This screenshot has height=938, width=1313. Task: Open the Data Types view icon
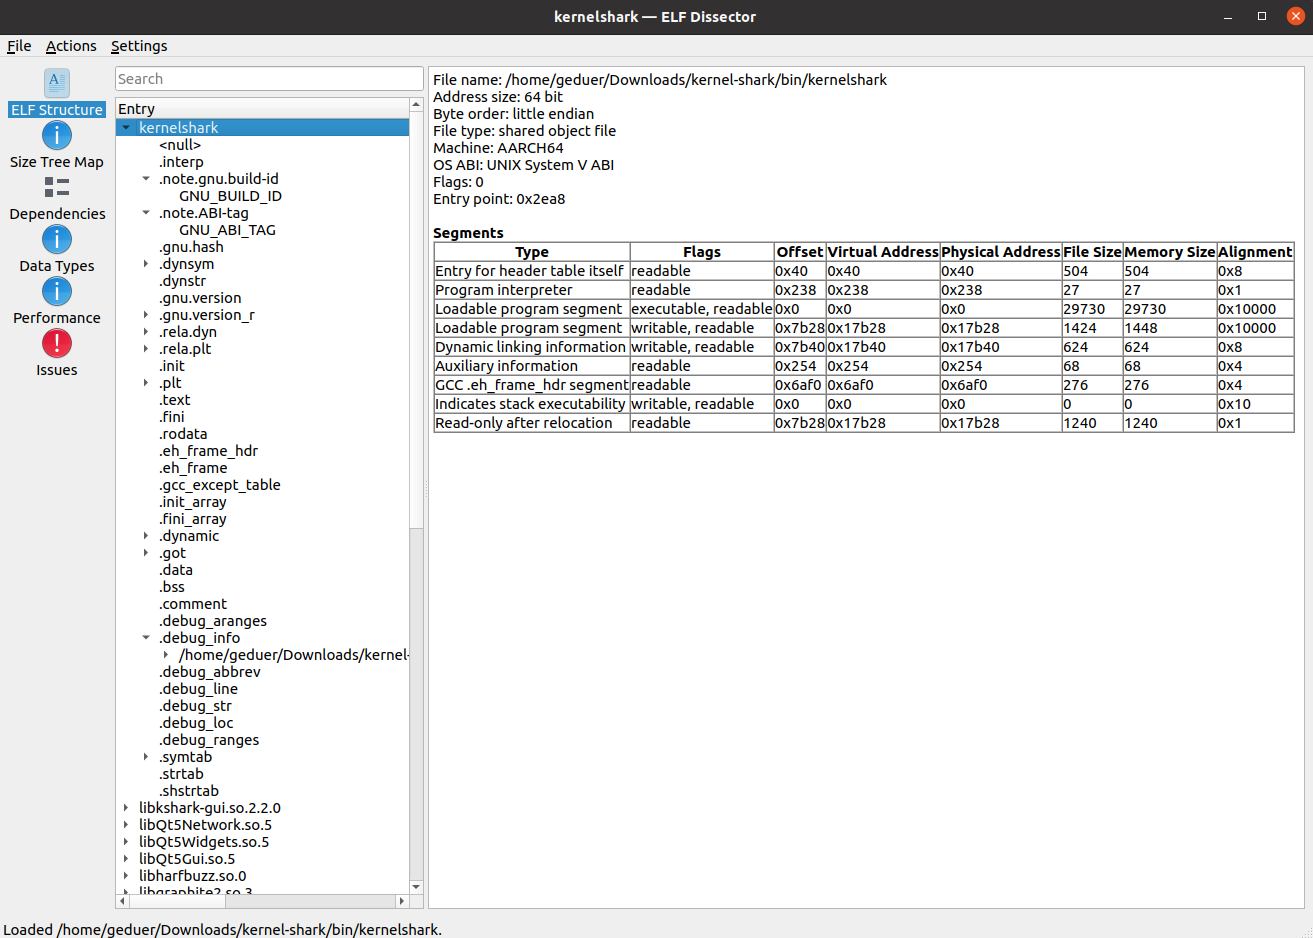tap(57, 239)
